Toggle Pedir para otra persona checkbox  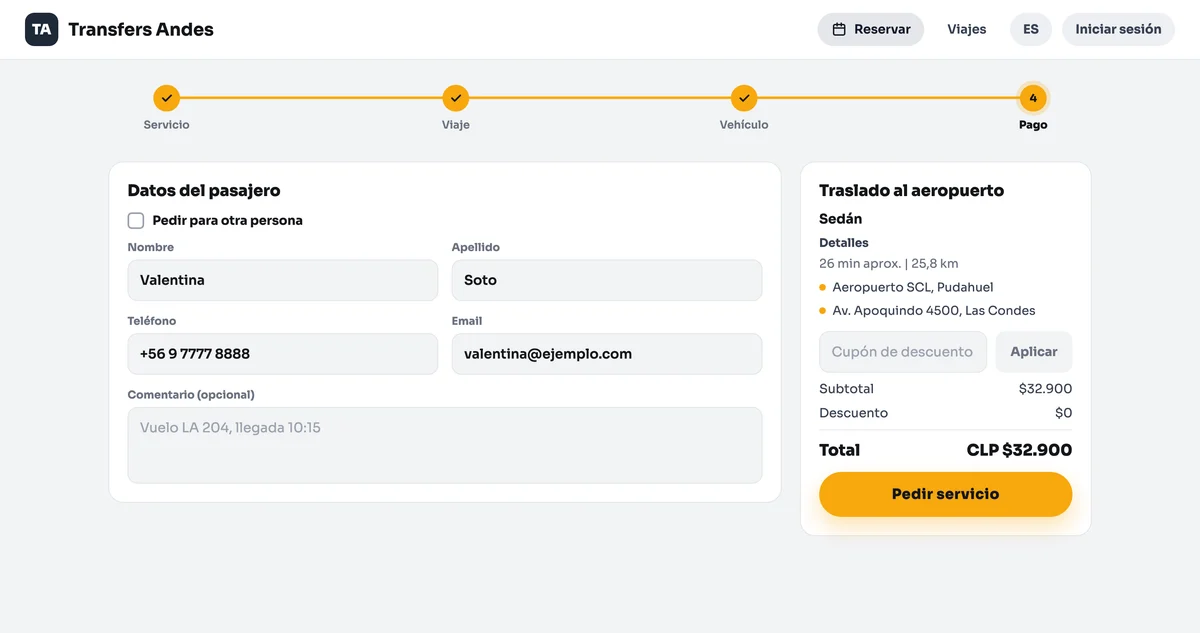coord(136,220)
